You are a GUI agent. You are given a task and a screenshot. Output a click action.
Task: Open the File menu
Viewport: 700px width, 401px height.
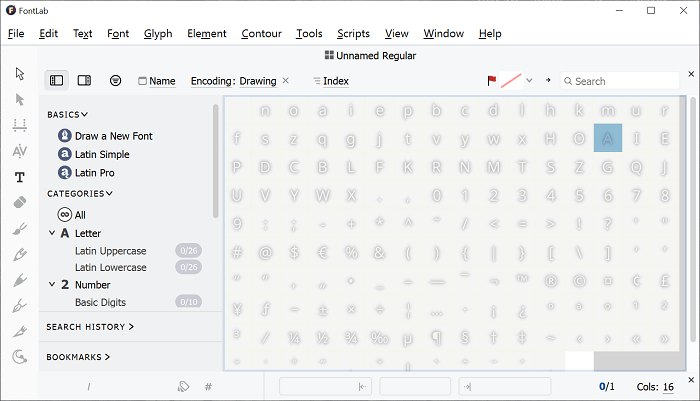click(16, 33)
